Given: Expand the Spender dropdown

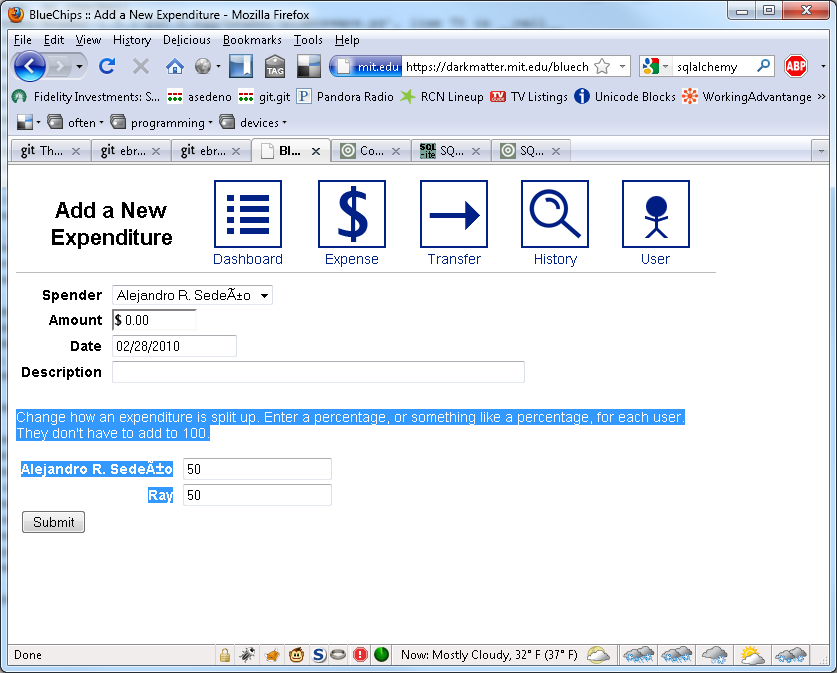Looking at the screenshot, I should click(x=192, y=295).
